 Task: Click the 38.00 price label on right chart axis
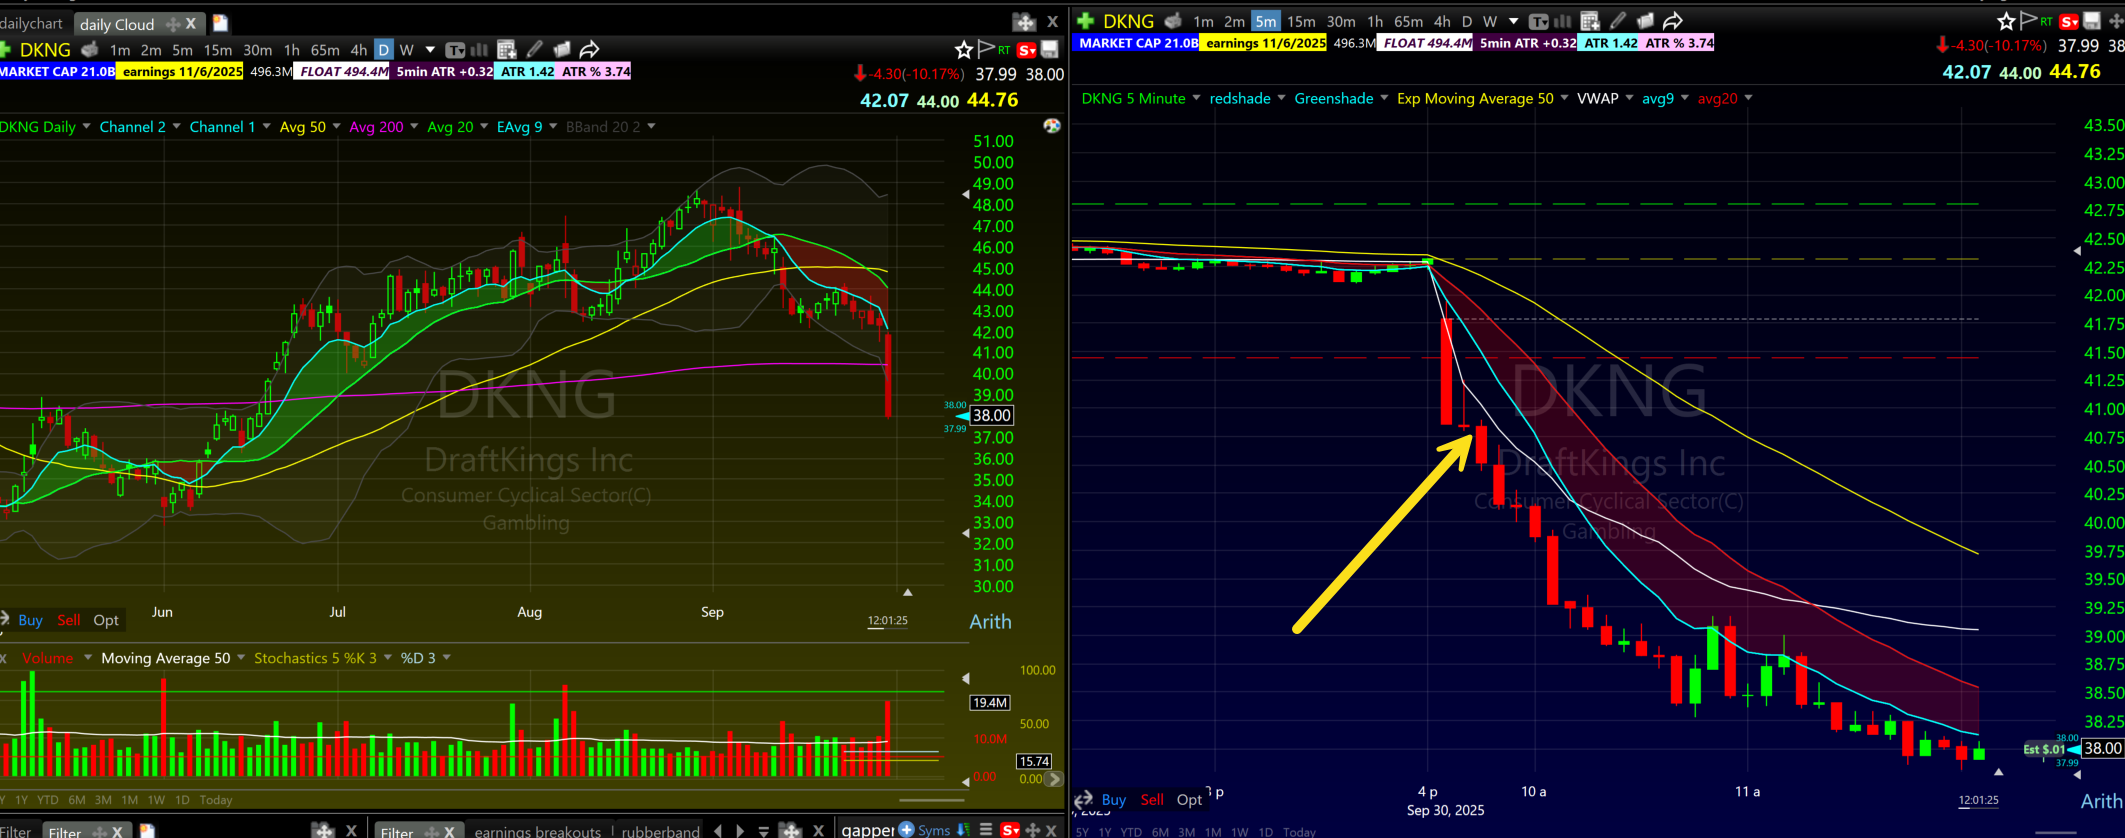pos(2102,748)
